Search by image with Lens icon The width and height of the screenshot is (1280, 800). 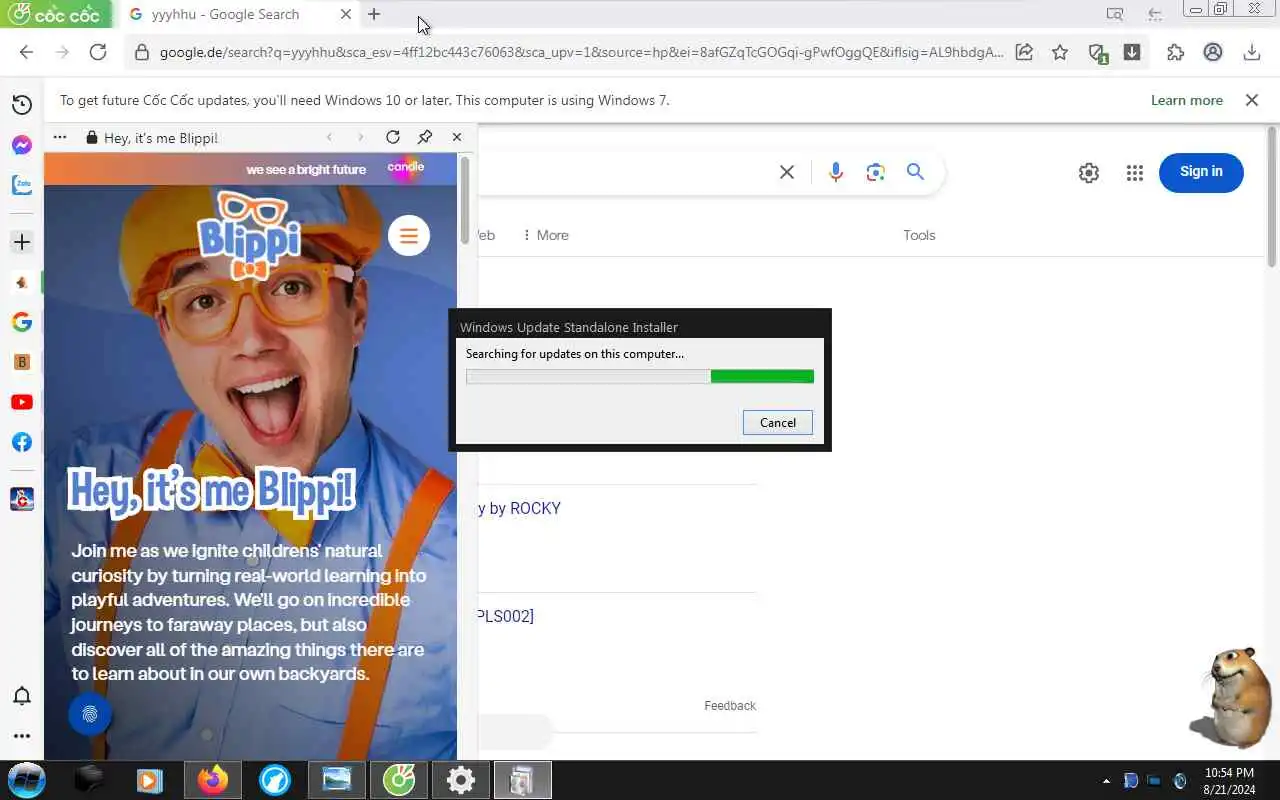click(x=876, y=172)
